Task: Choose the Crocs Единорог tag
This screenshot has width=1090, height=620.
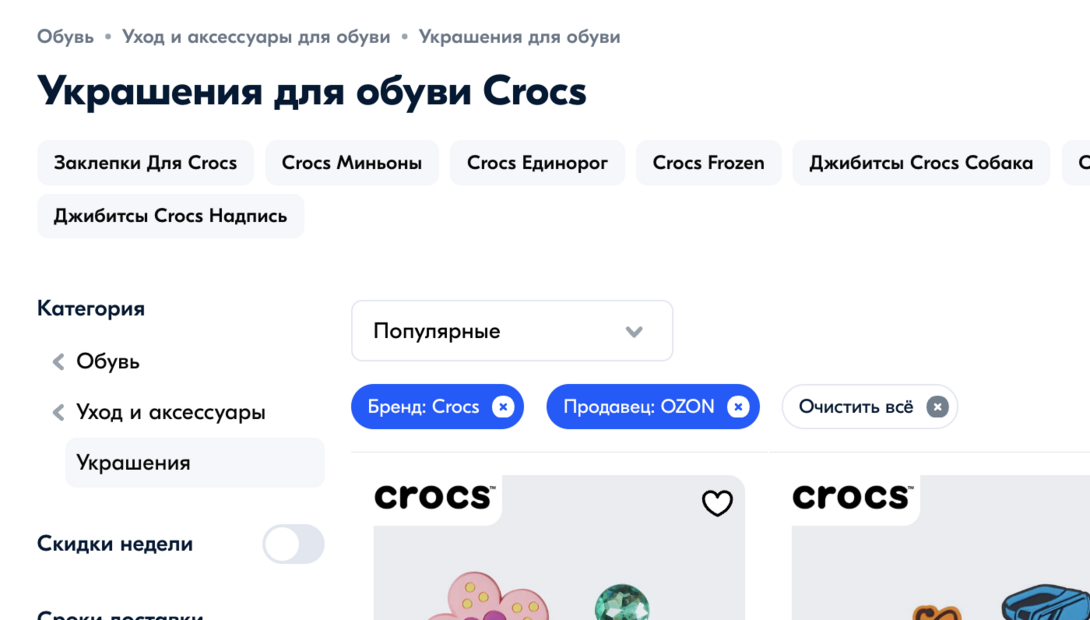Action: tap(537, 163)
